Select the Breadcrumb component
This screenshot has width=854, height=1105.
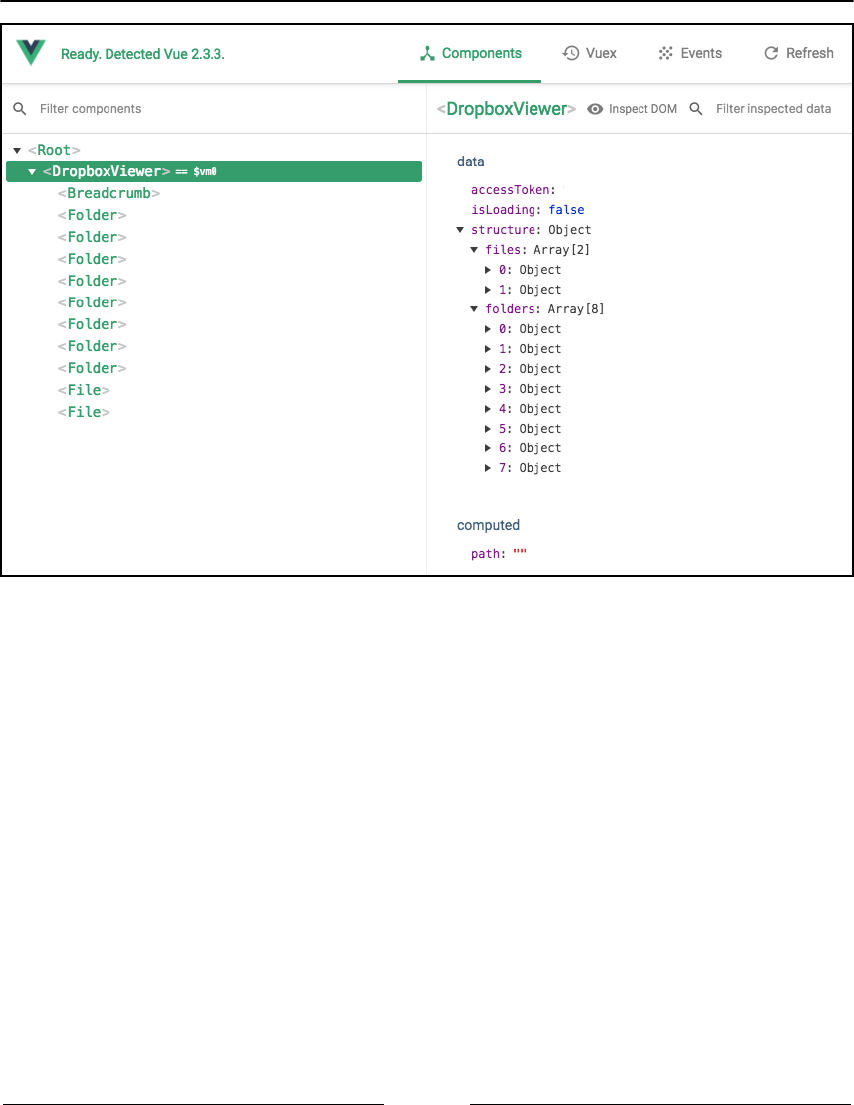click(109, 193)
